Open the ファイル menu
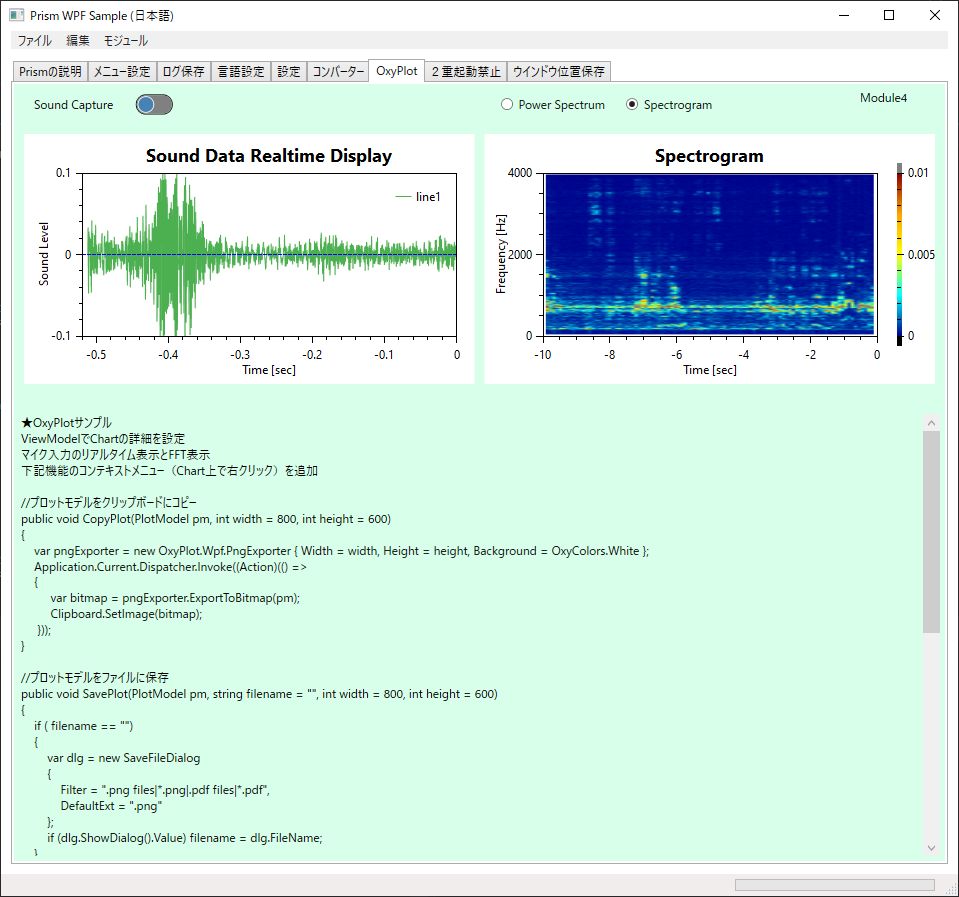 pos(34,40)
